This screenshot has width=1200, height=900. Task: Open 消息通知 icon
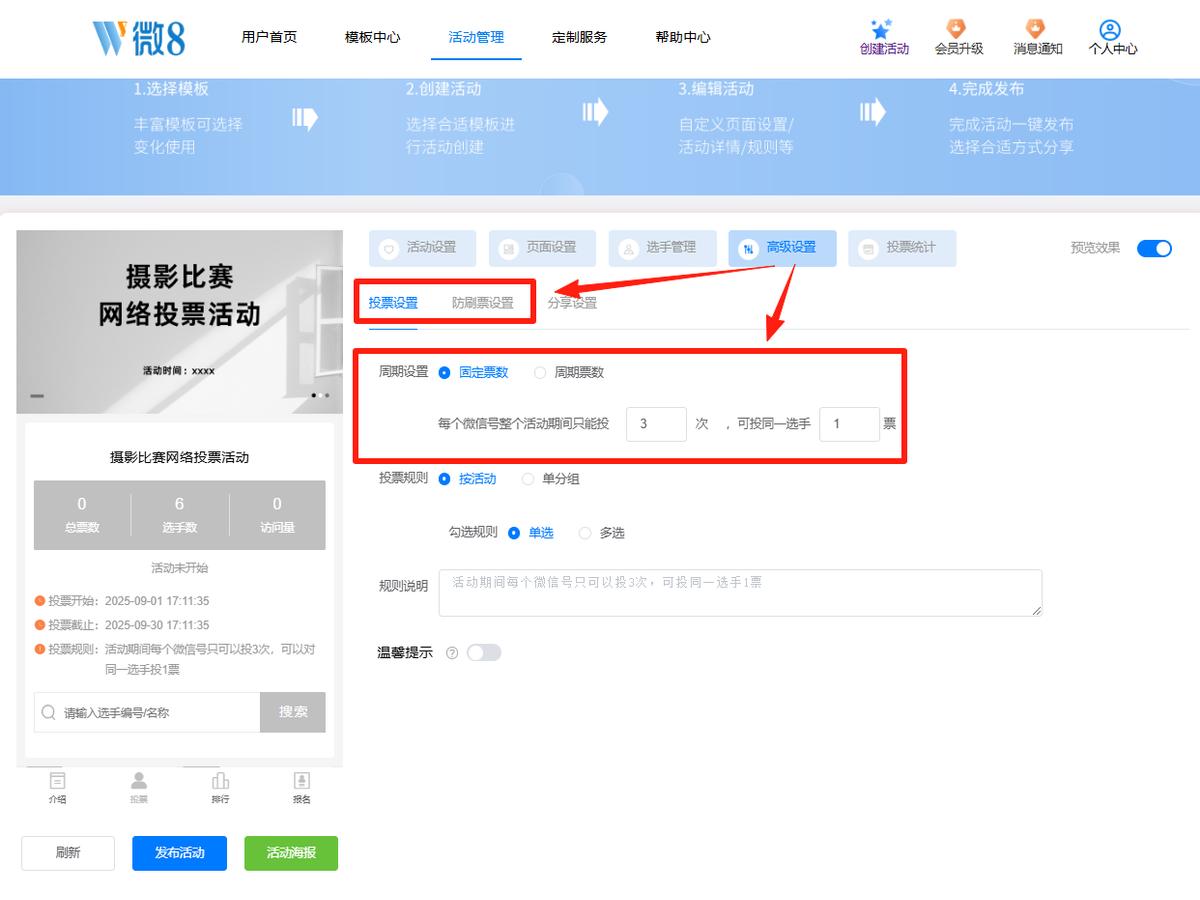pos(1036,28)
